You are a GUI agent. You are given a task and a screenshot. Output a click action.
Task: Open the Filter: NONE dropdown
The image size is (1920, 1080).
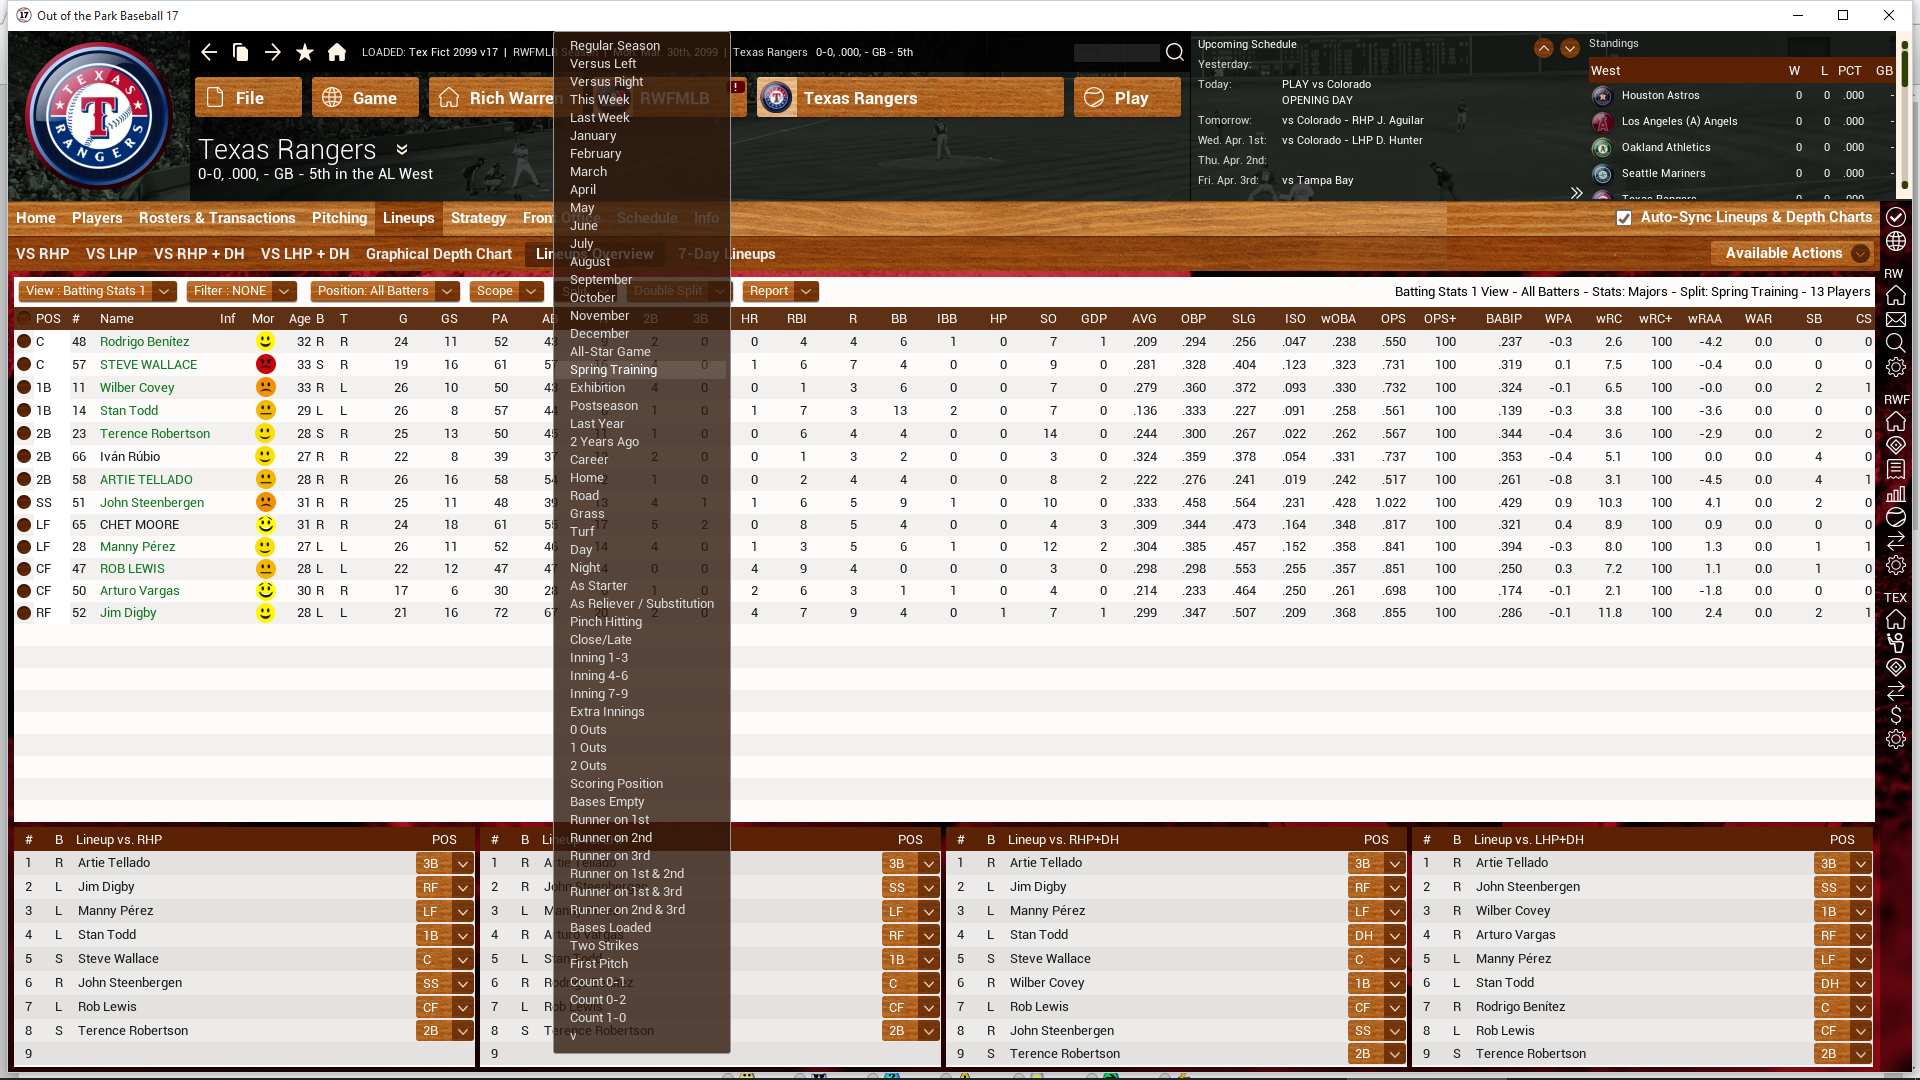(242, 291)
